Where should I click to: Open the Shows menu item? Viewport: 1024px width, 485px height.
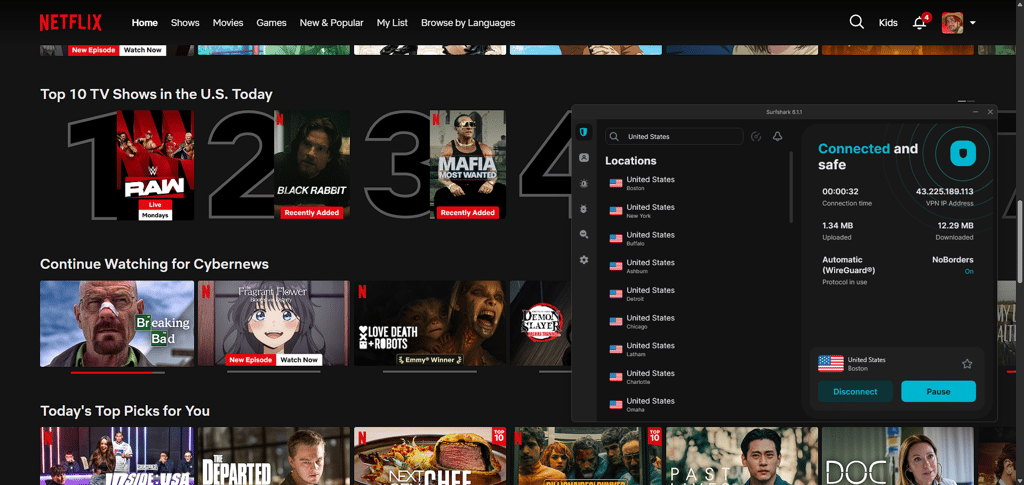coord(185,23)
